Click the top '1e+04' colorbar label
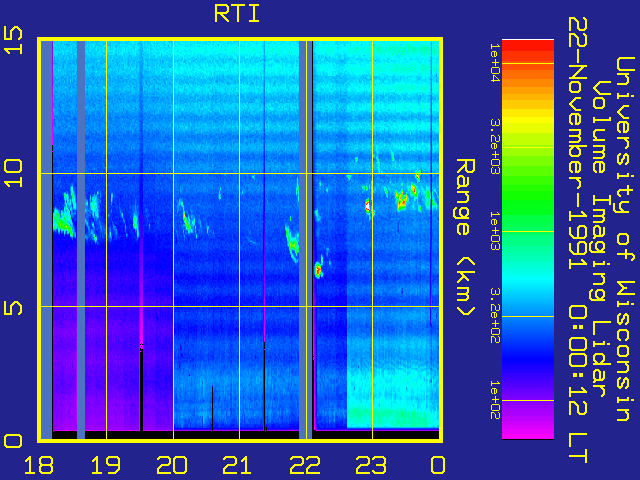The image size is (640, 480). coord(495,63)
